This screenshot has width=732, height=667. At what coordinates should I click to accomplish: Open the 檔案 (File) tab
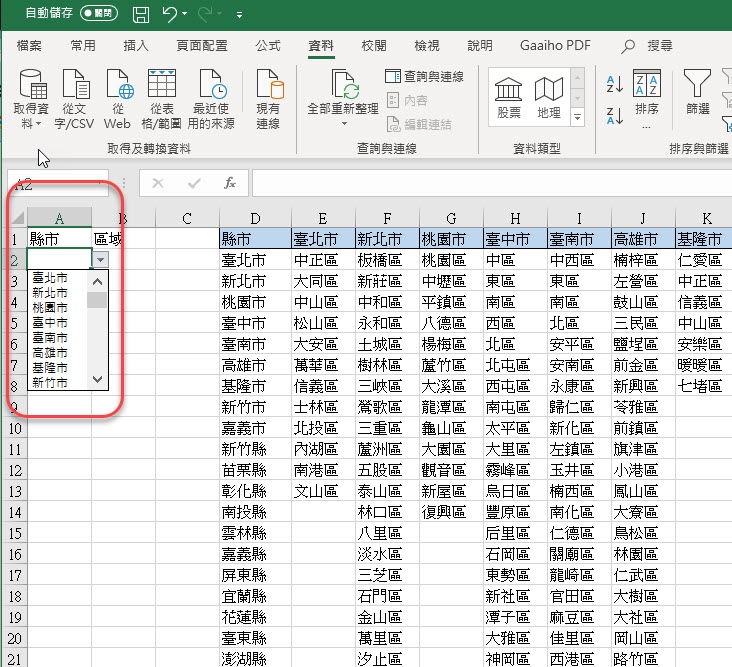[30, 46]
